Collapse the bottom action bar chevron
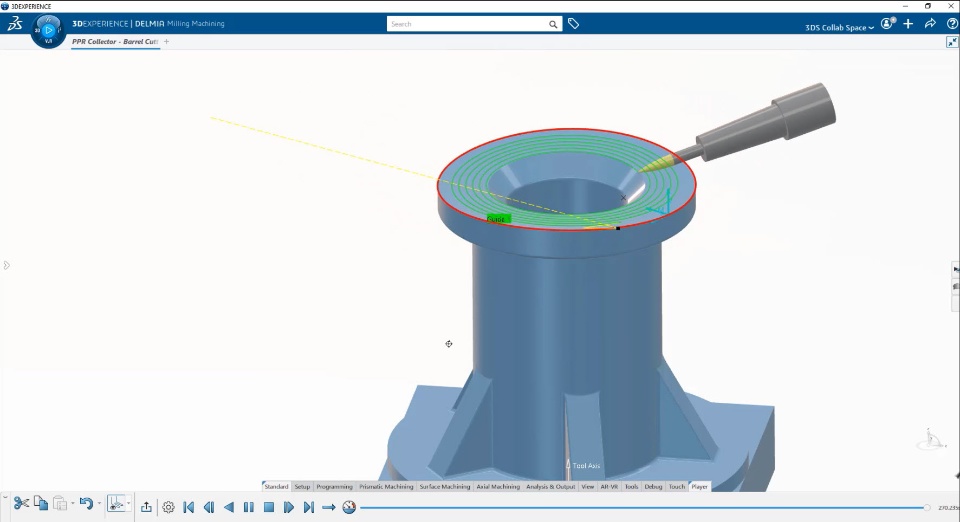 (5, 498)
